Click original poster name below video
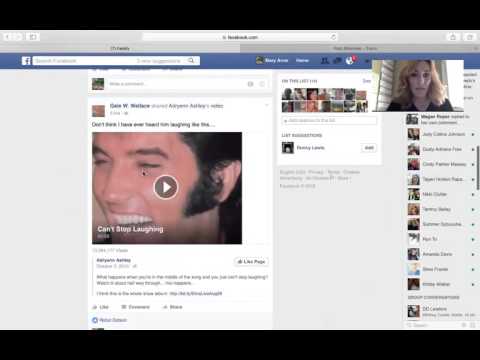The image size is (480, 360). click(114, 260)
